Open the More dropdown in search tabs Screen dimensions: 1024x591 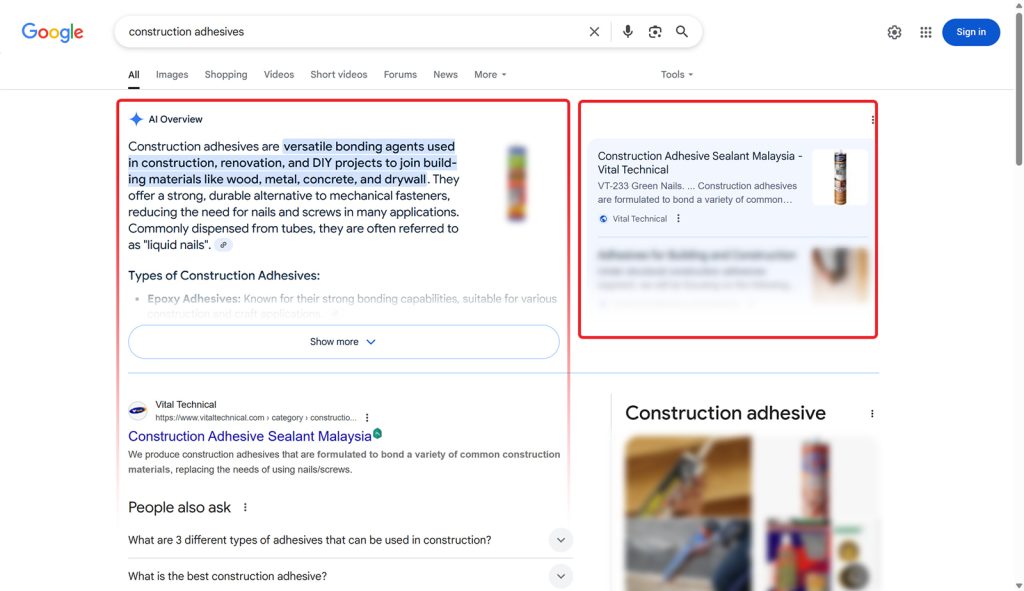pos(490,74)
